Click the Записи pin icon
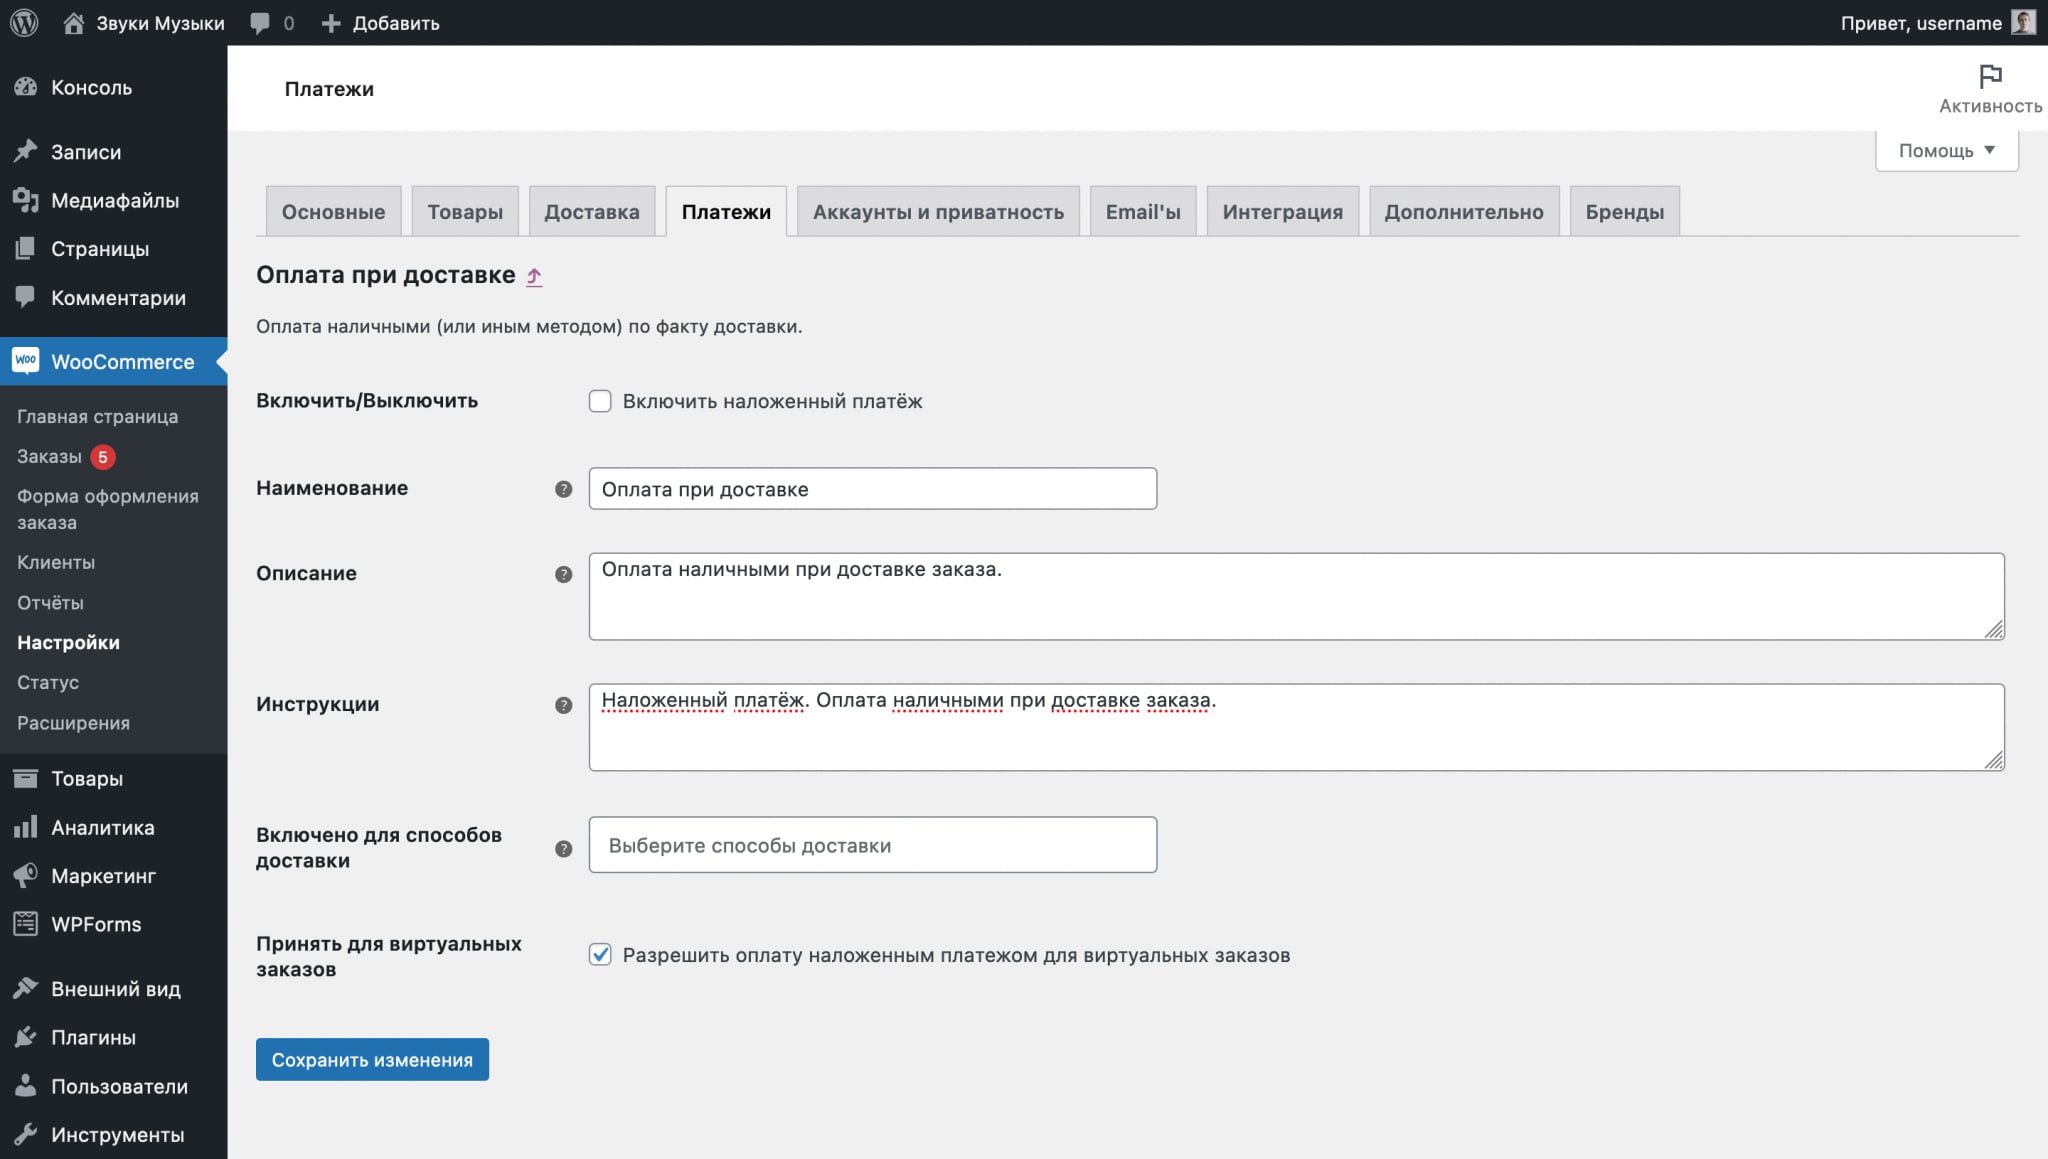The width and height of the screenshot is (2048, 1159). pyautogui.click(x=26, y=151)
